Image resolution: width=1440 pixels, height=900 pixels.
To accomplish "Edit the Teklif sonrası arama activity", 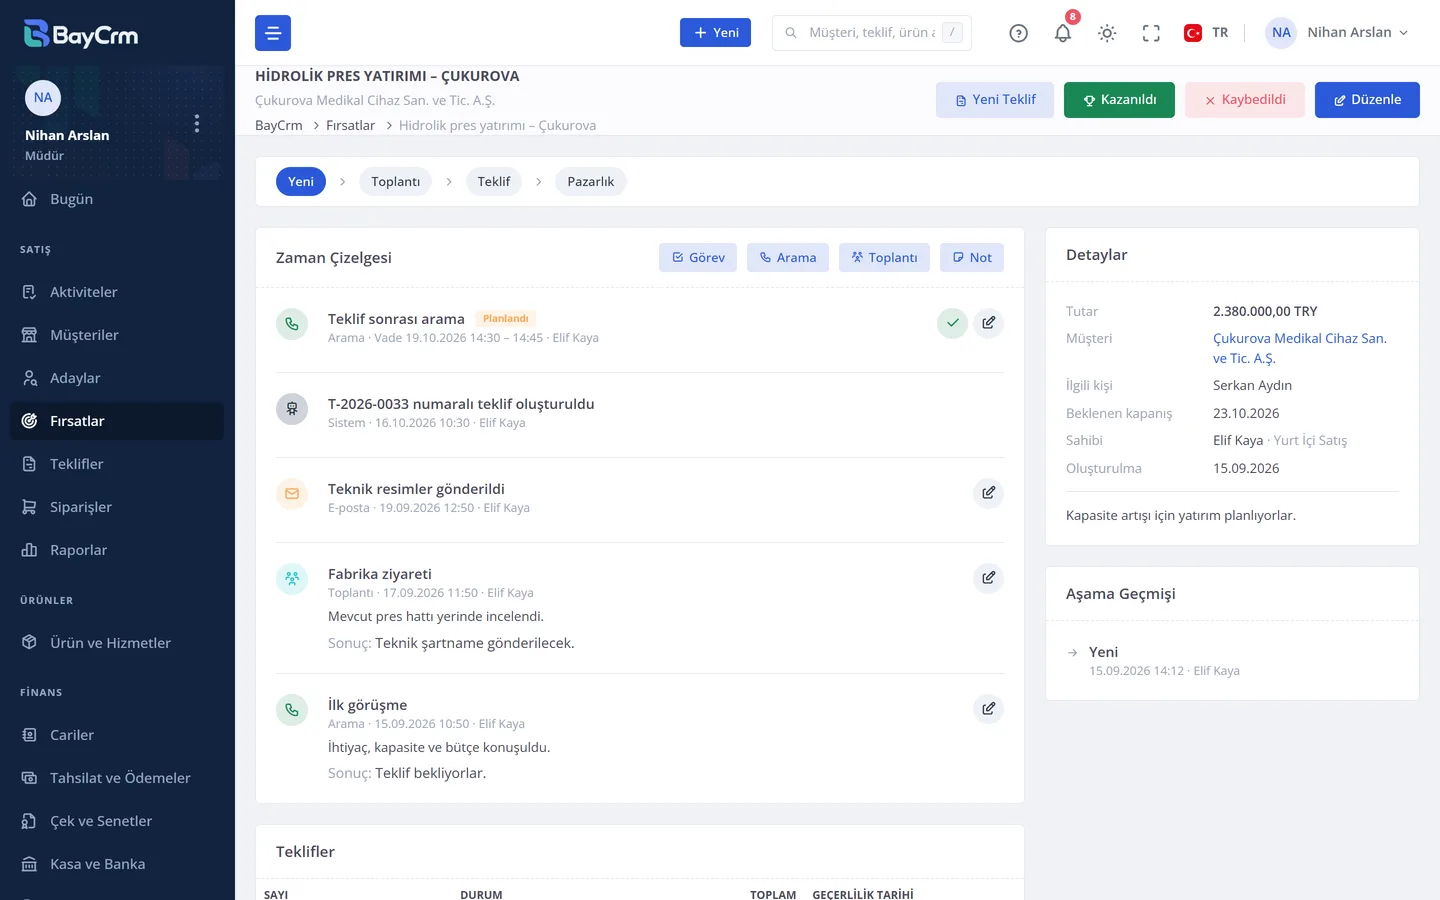I will click(988, 323).
